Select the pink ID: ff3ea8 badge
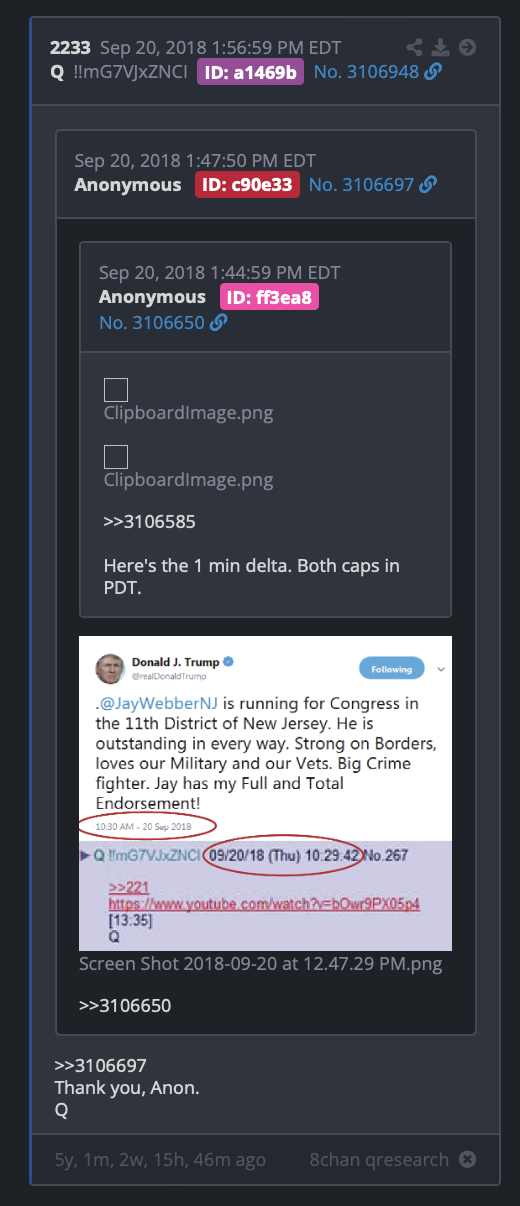This screenshot has width=520, height=1206. click(270, 297)
